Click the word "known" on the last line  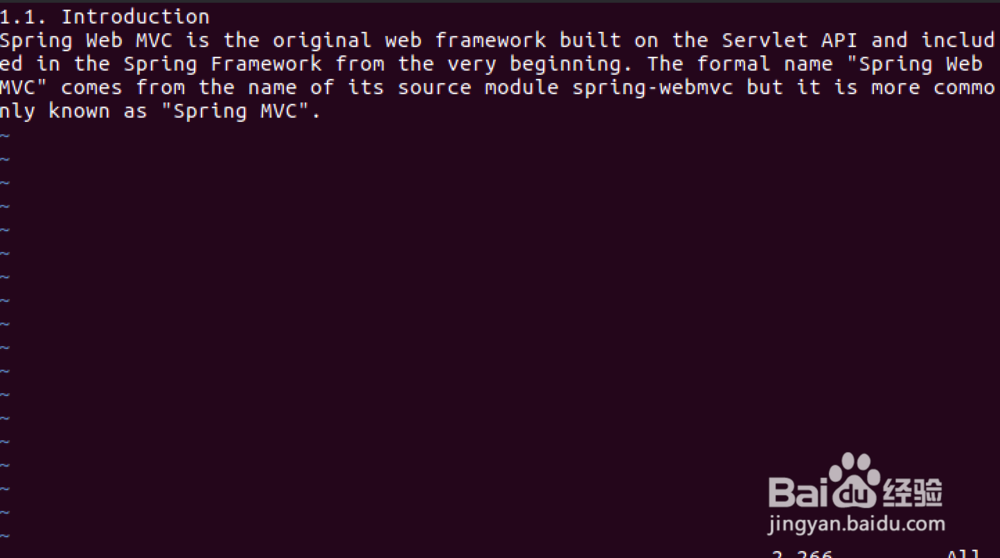pyautogui.click(x=80, y=111)
